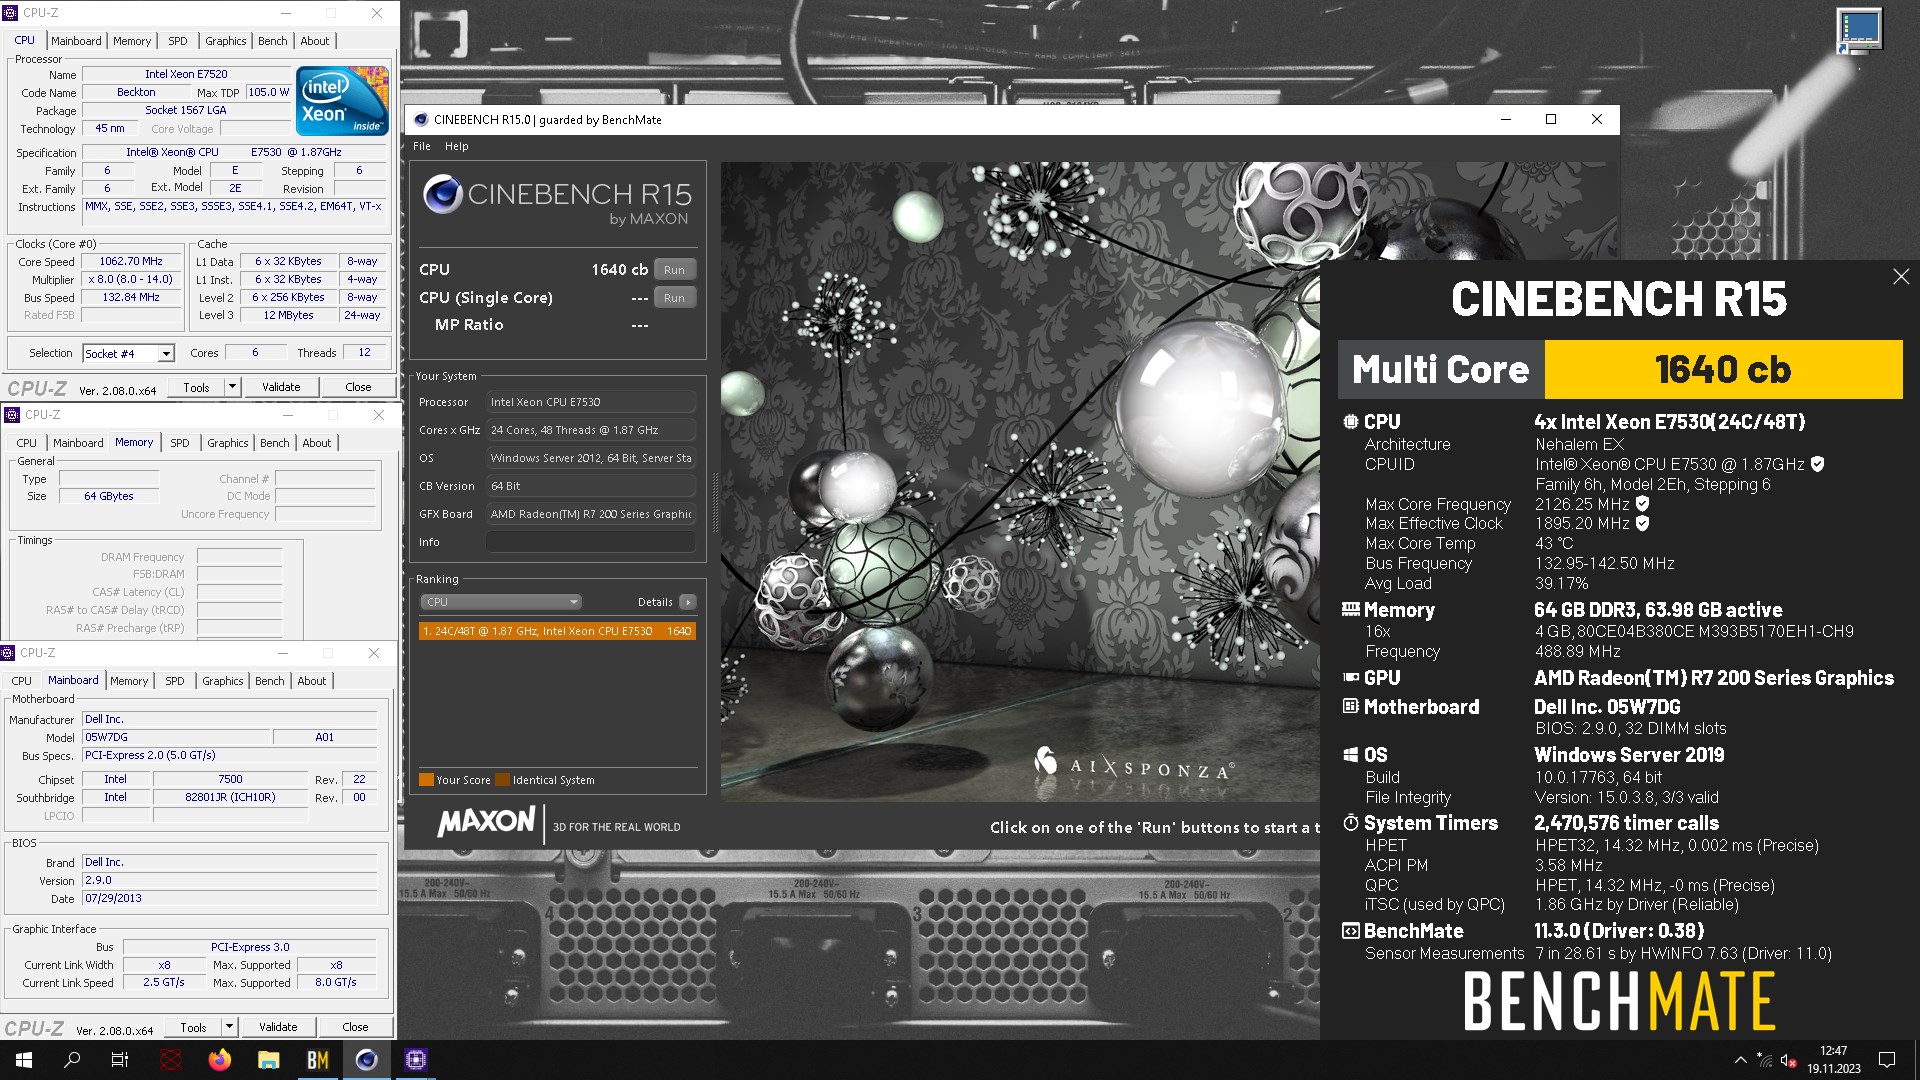Viewport: 1920px width, 1080px height.
Task: Switch to BenchMate taskbar icon
Action: pyautogui.click(x=317, y=1060)
